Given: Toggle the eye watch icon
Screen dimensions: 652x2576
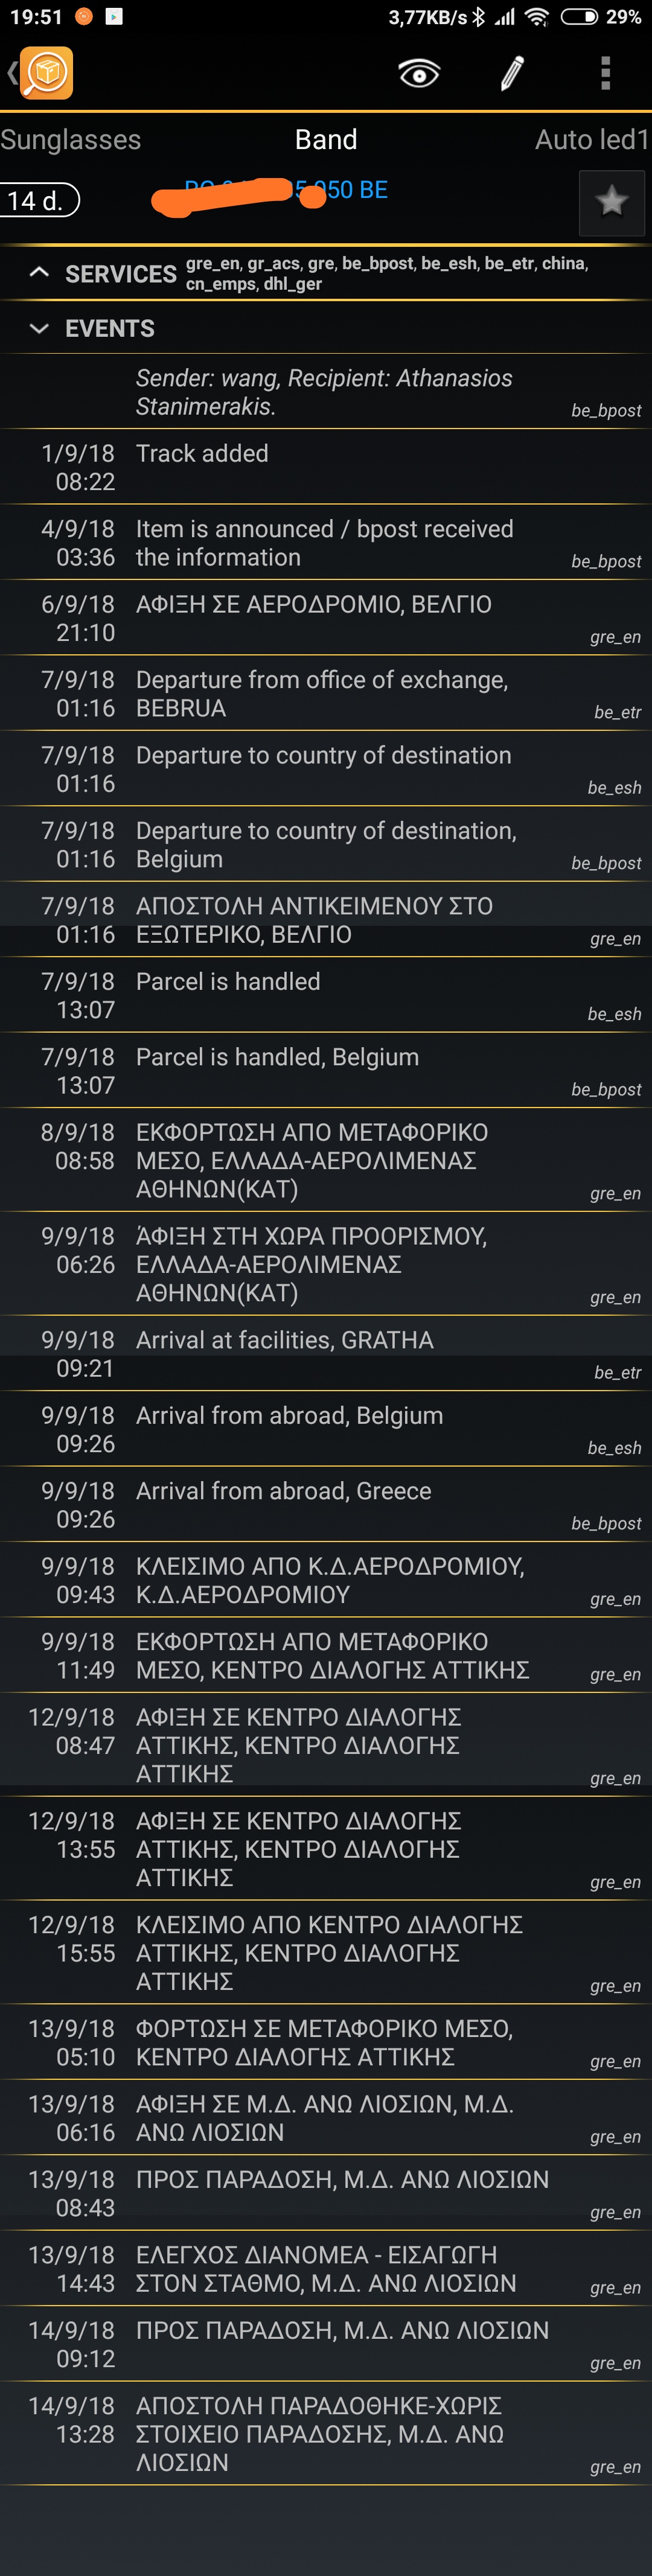Looking at the screenshot, I should click(419, 73).
